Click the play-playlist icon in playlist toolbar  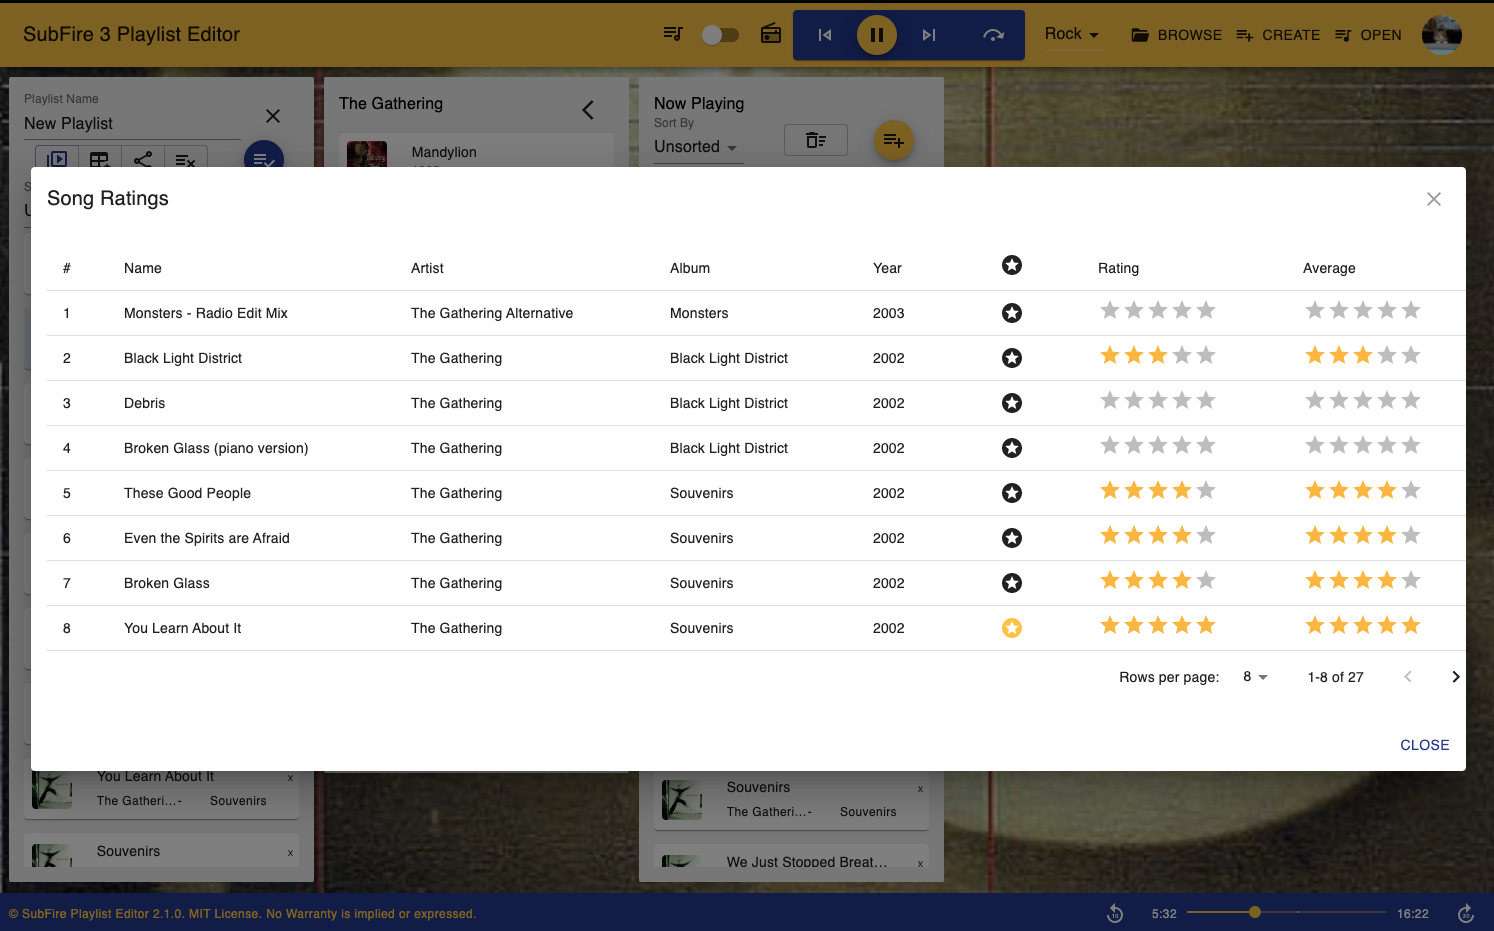point(57,158)
